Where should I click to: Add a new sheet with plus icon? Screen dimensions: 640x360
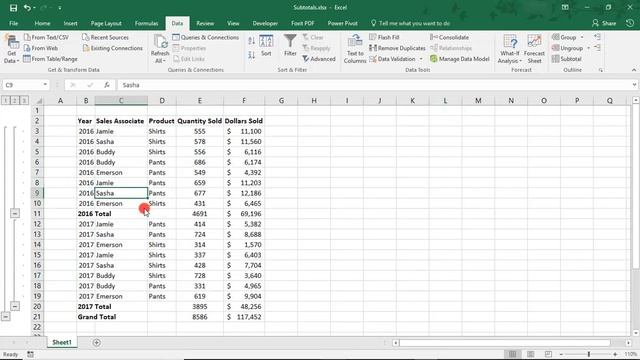[x=97, y=342]
